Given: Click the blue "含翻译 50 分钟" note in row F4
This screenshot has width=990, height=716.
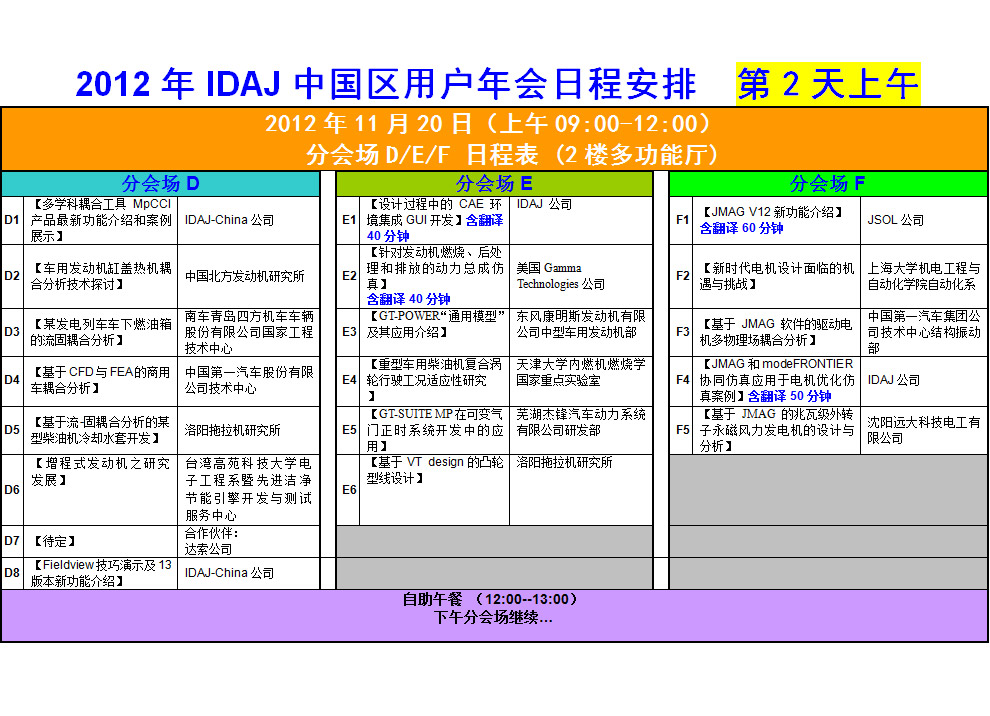Looking at the screenshot, I should tap(789, 396).
